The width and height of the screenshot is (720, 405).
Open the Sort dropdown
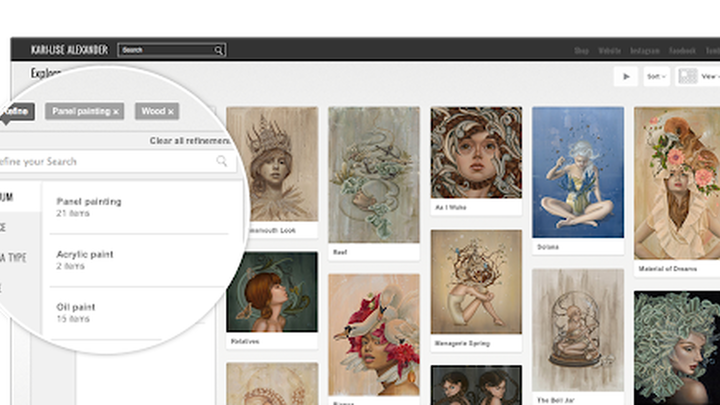656,76
